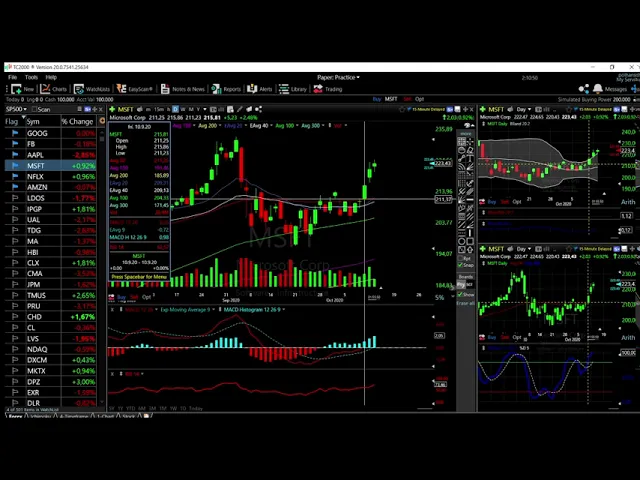Toggle the flag for DPZ
Image resolution: width=640 pixels, height=480 pixels.
pyautogui.click(x=15, y=382)
